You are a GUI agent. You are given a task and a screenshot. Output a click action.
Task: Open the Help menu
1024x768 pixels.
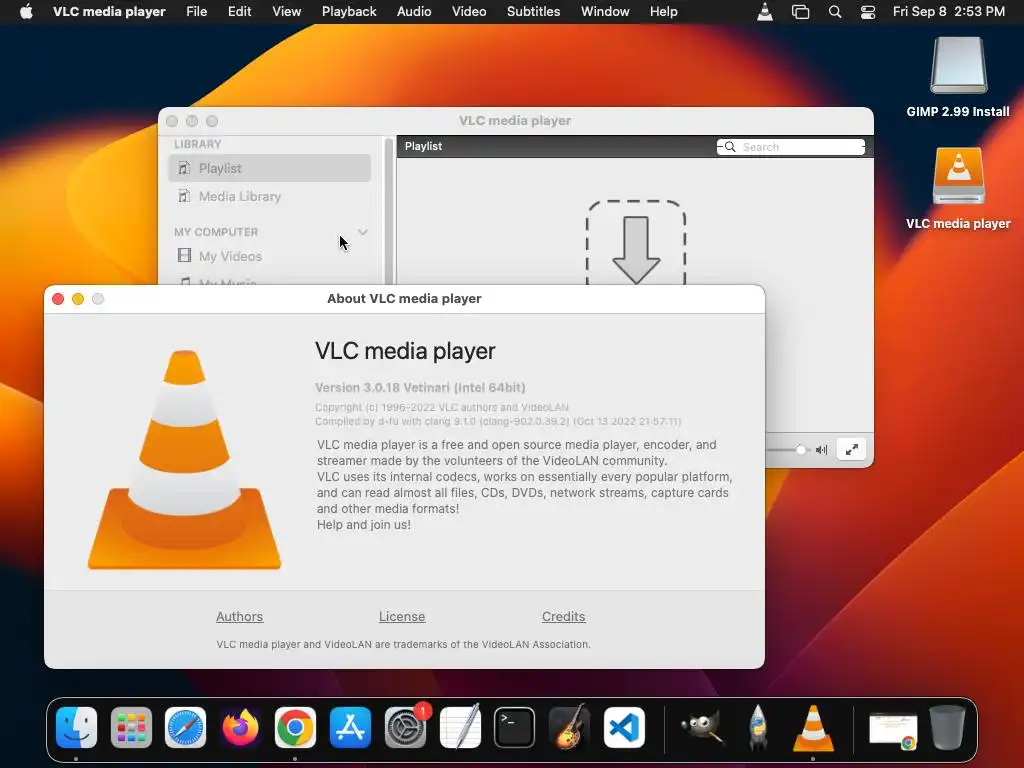coord(664,12)
